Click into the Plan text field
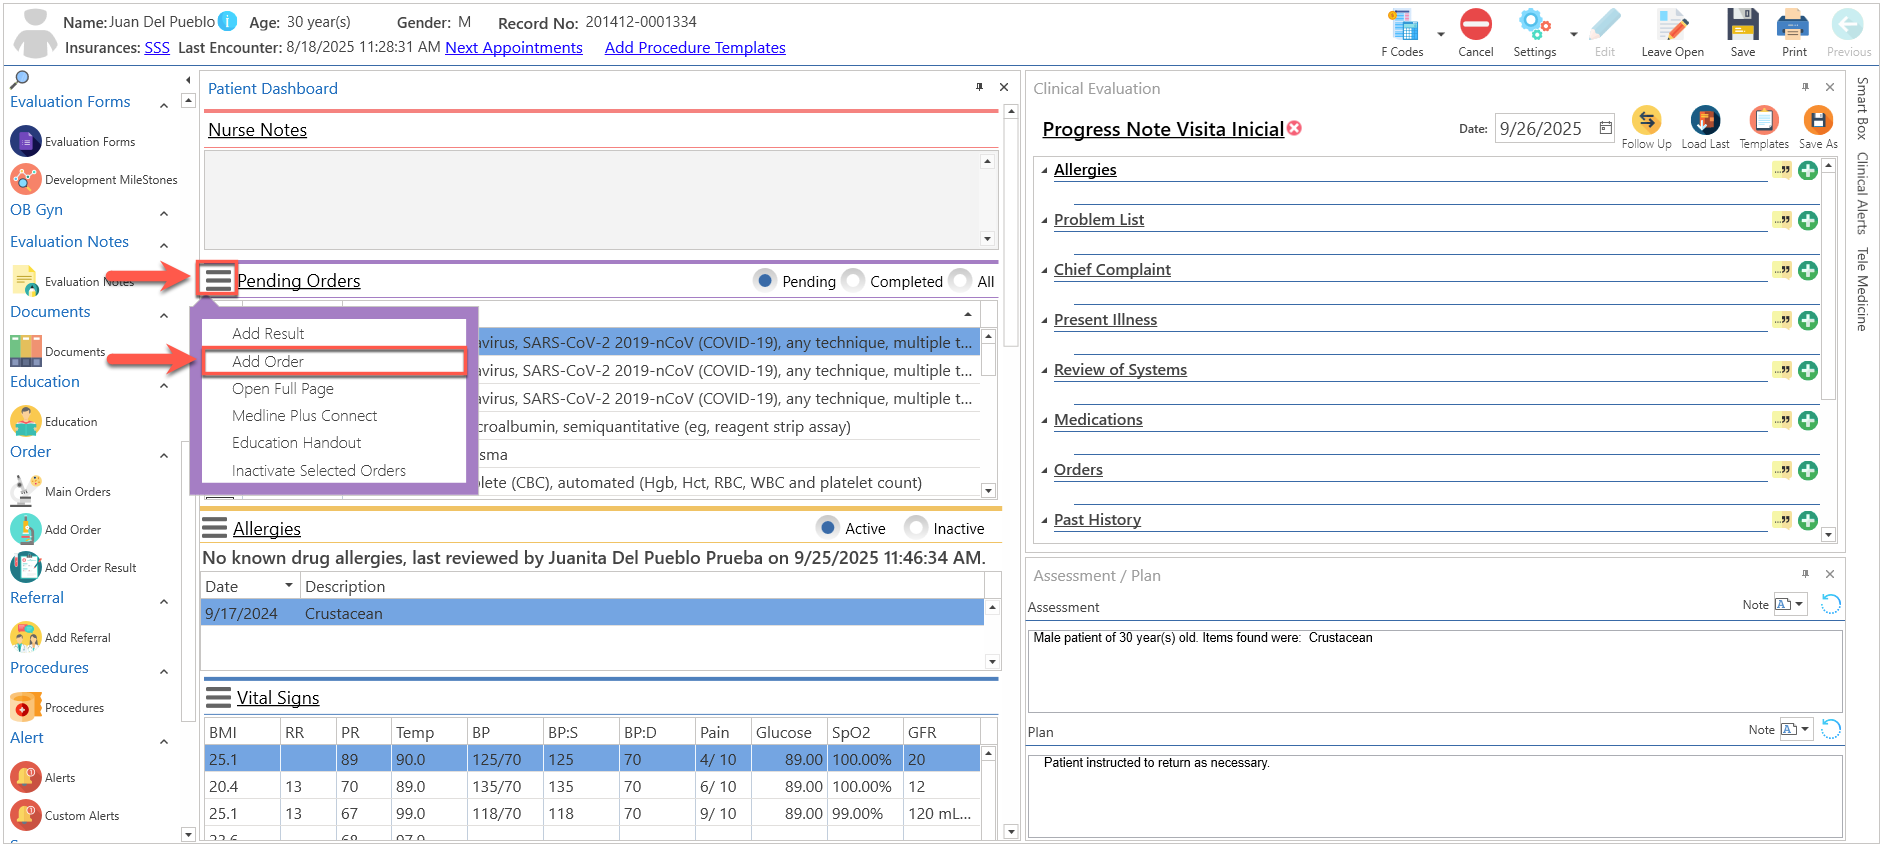This screenshot has height=847, width=1885. [x=1435, y=795]
